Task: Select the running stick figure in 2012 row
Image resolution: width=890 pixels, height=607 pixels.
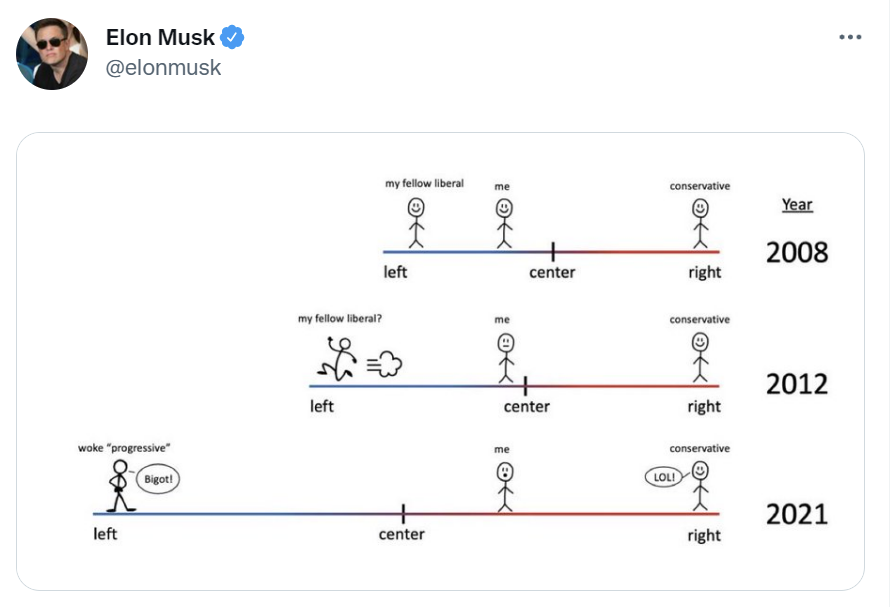Action: click(x=337, y=359)
